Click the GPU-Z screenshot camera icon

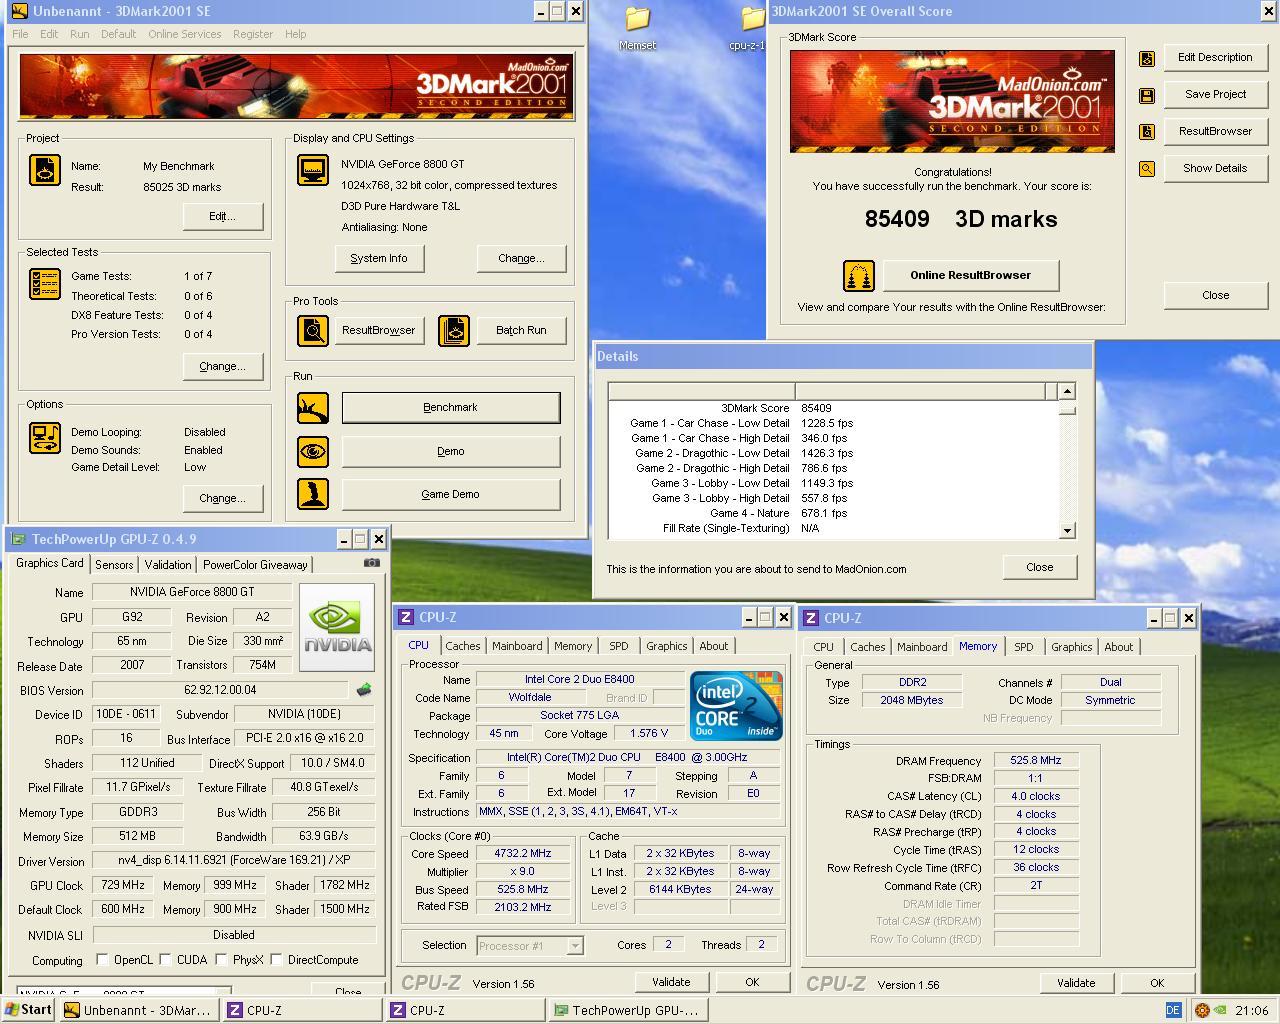[371, 563]
